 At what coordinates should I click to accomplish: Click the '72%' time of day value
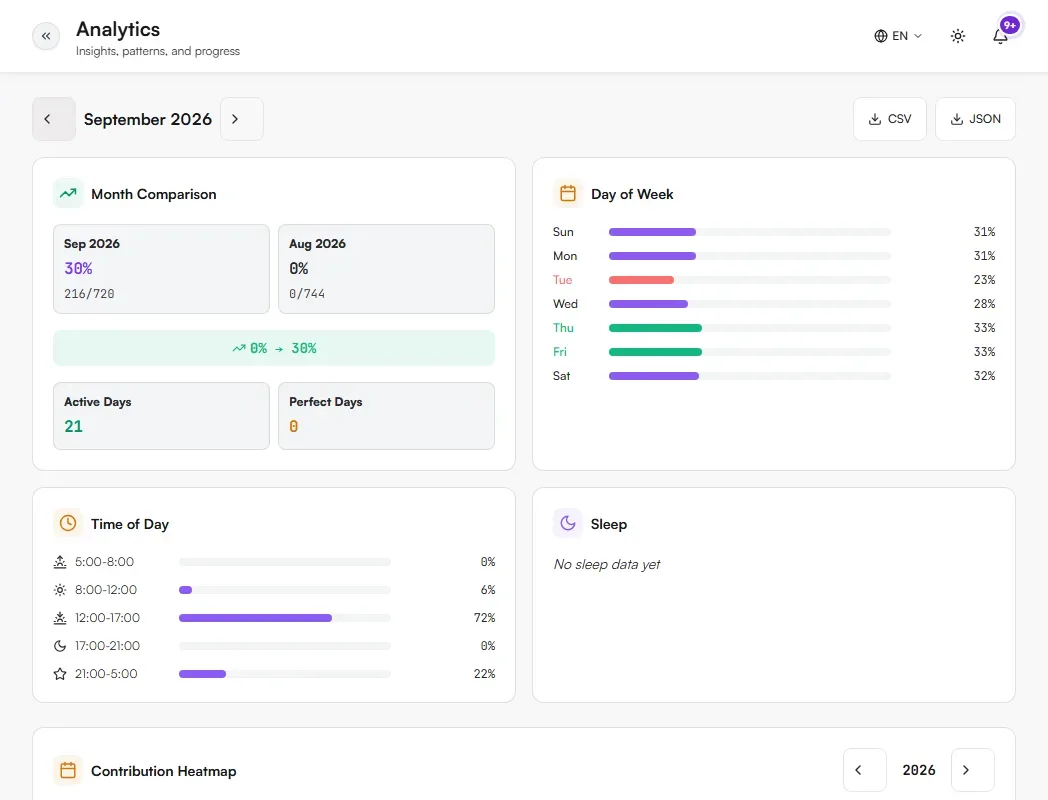tap(485, 618)
